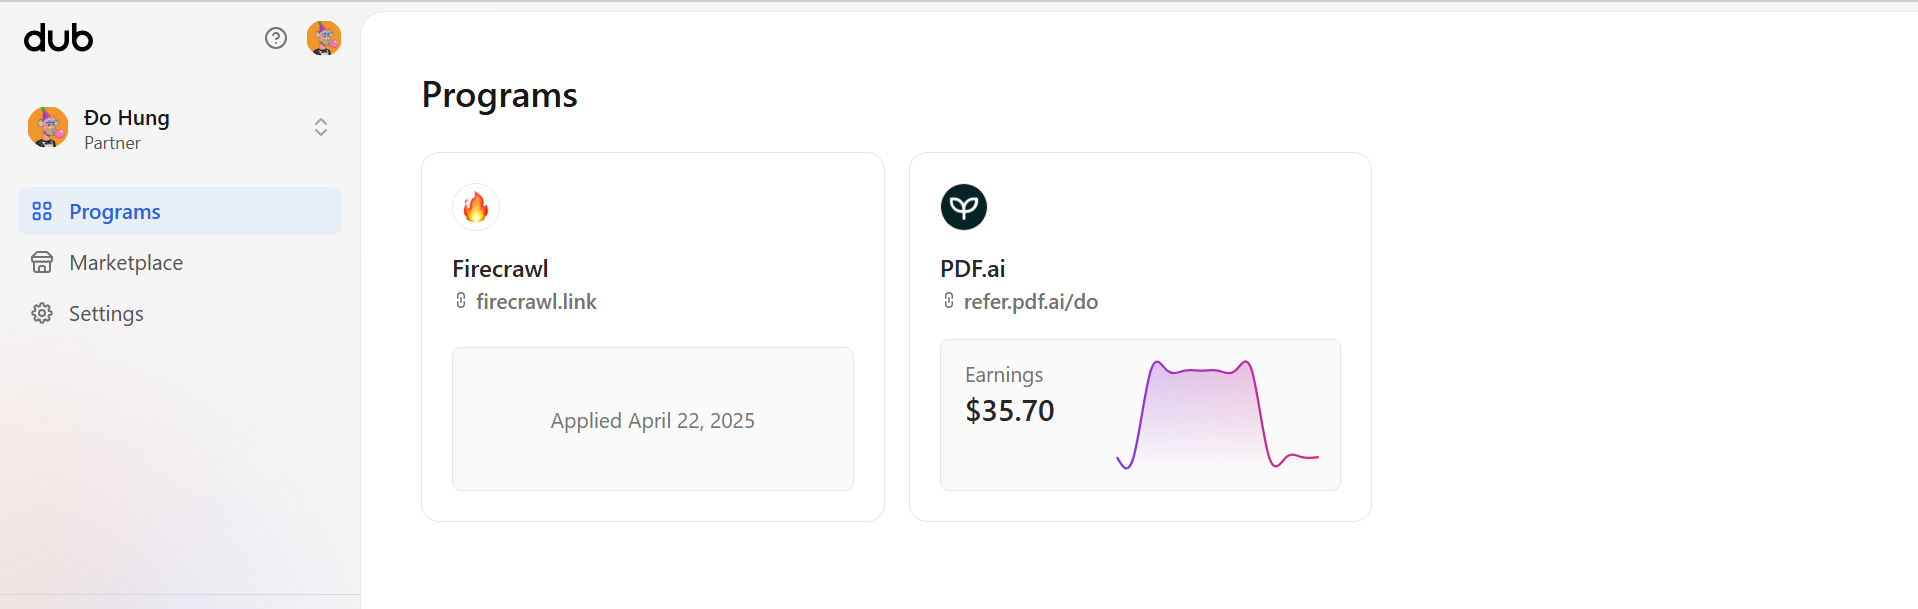Click the Marketplace storefront icon

click(42, 262)
